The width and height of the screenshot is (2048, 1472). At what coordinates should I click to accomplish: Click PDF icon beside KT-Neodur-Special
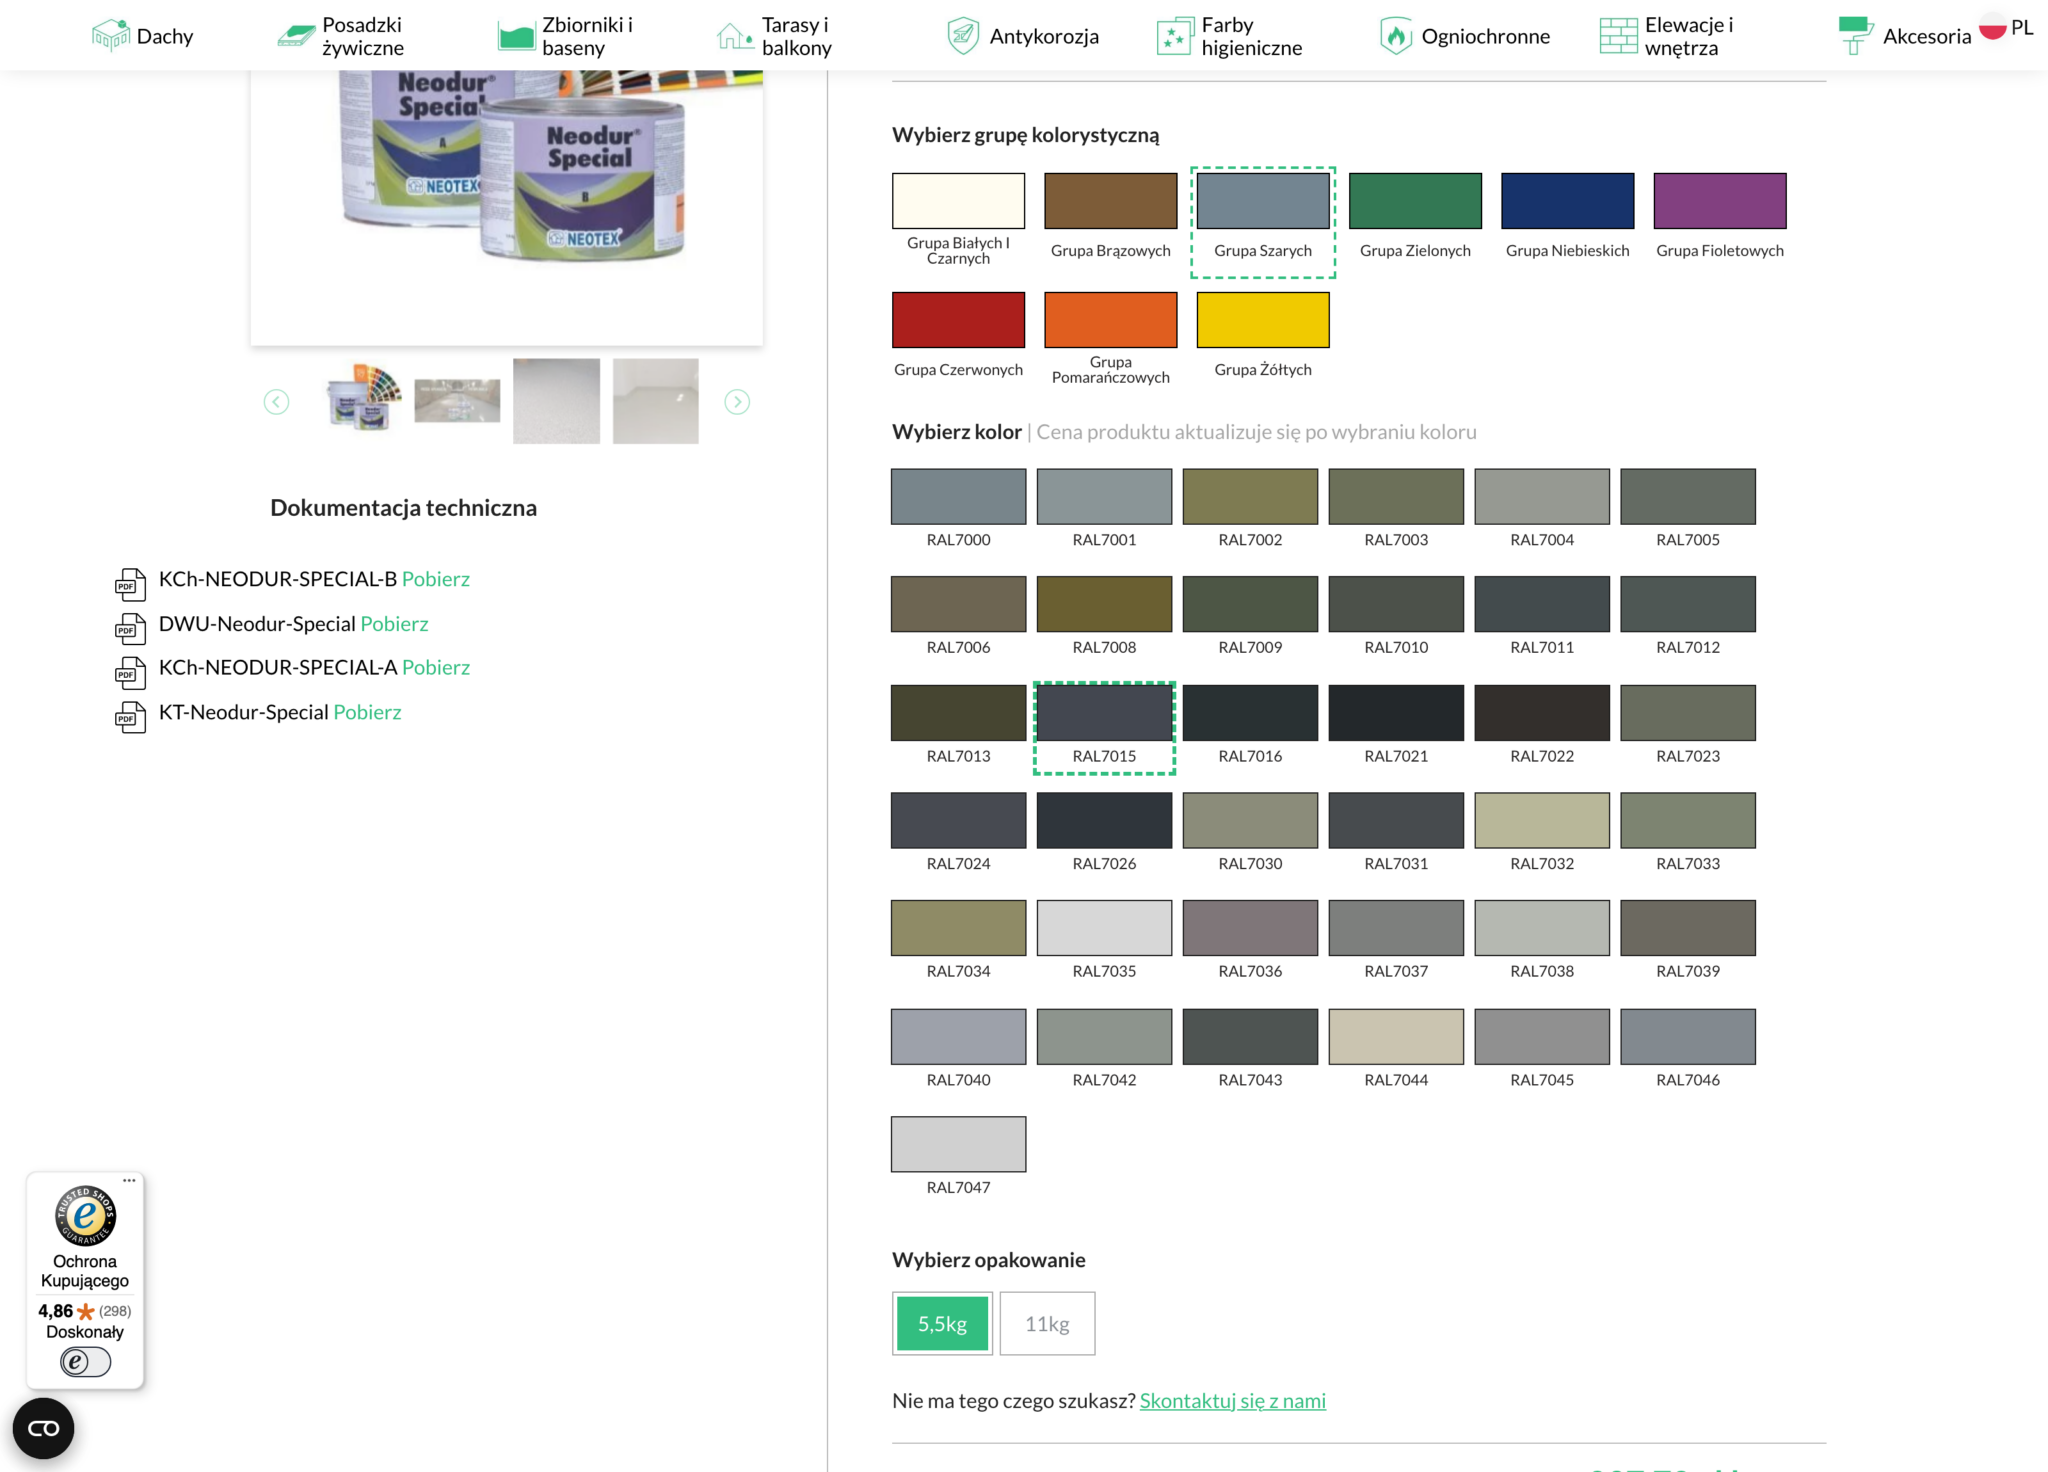click(x=130, y=717)
